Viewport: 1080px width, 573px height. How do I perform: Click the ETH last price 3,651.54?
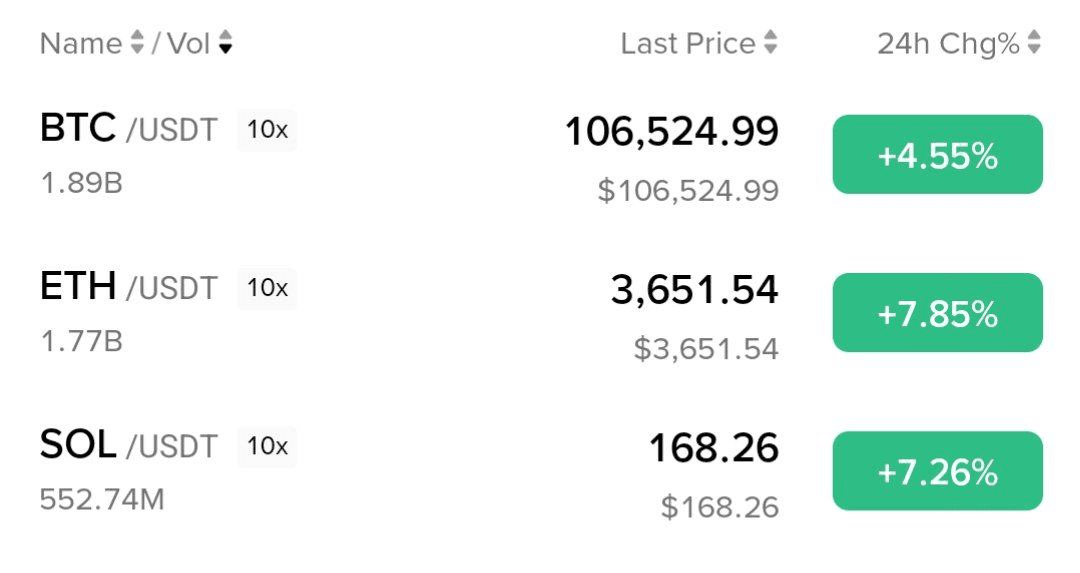(694, 289)
